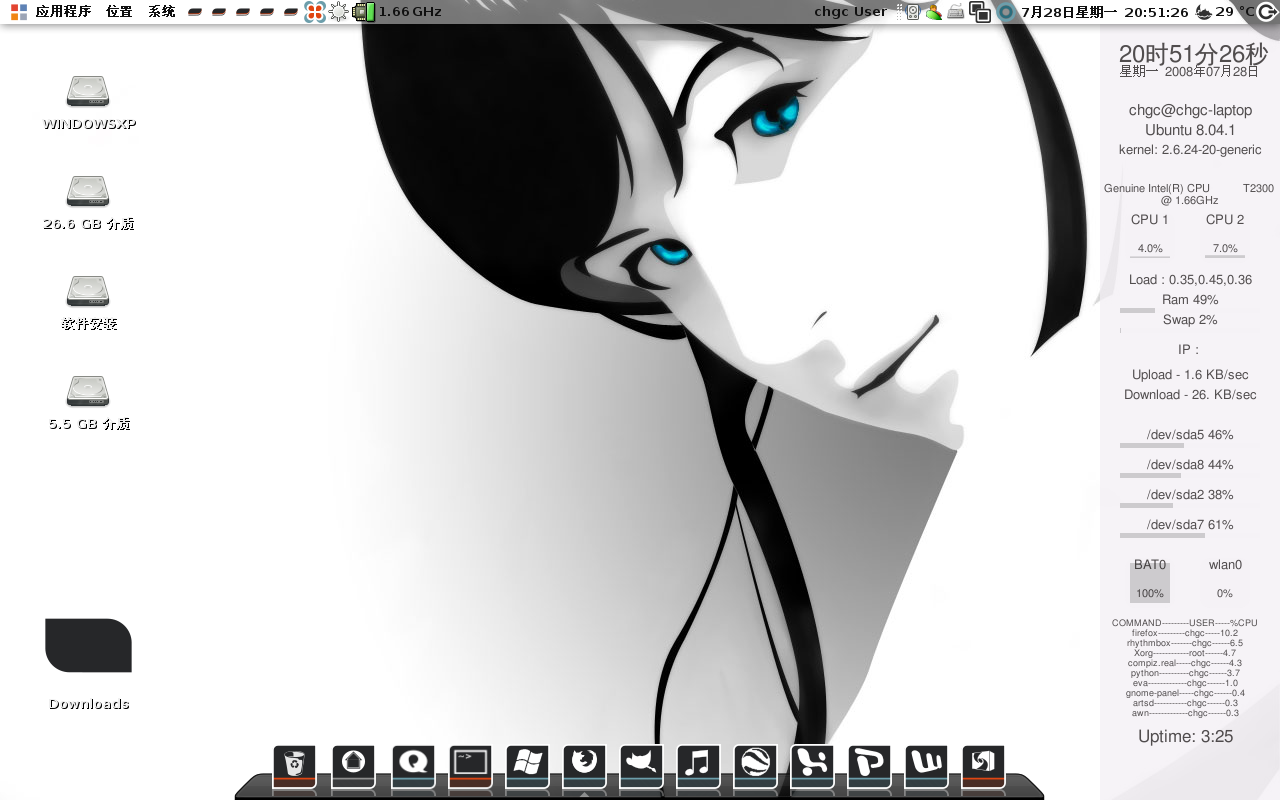Click the CPU frequency 1.66 GHz applet

coord(398,12)
